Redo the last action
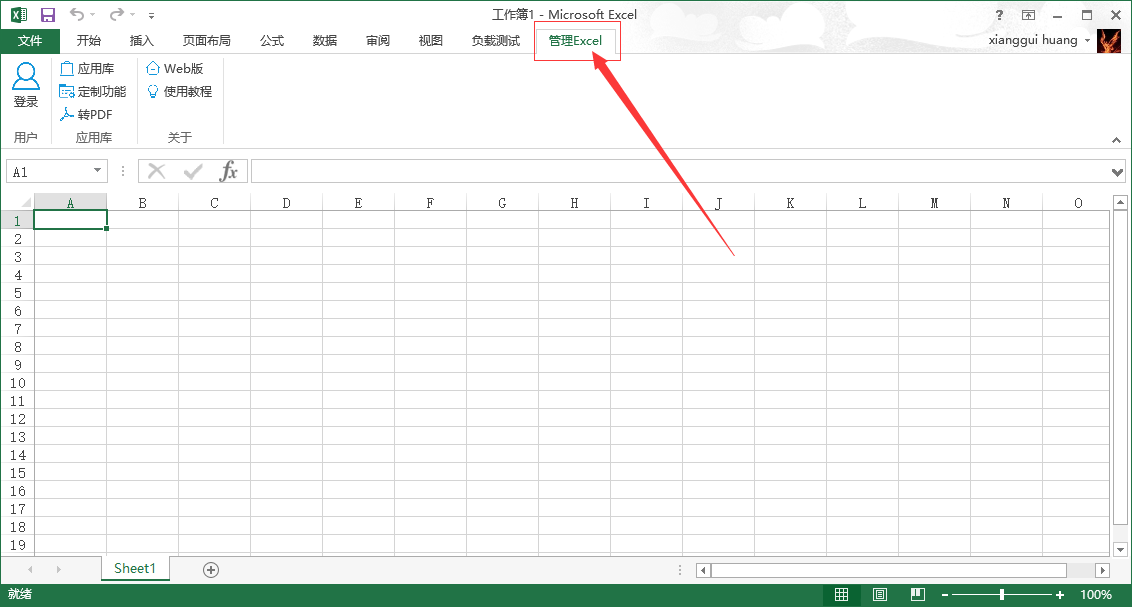Screen dimensions: 1132x607 click(x=116, y=14)
